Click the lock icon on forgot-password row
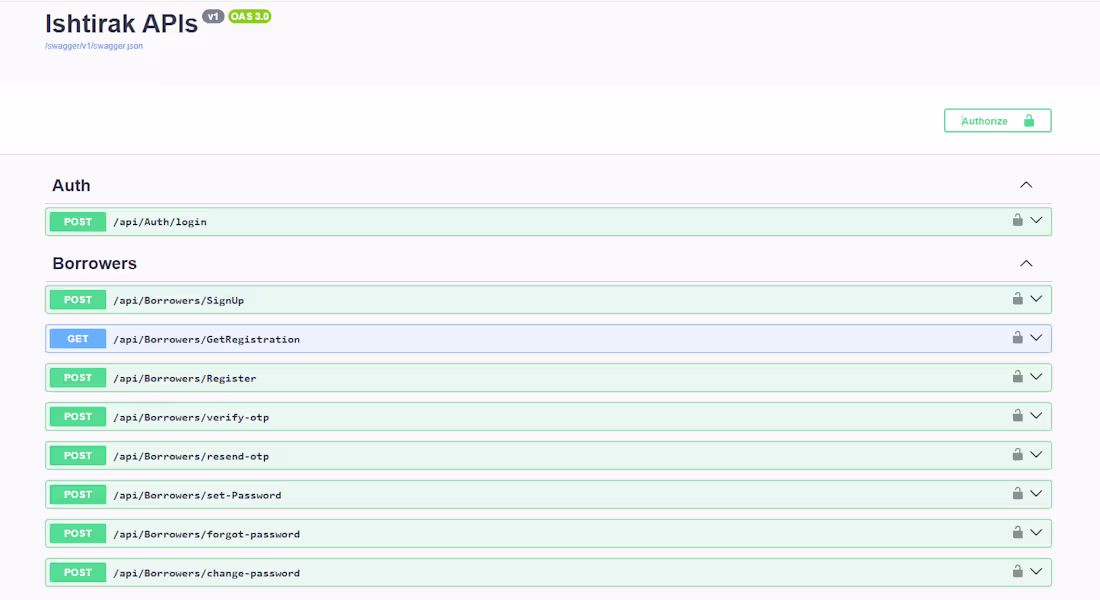This screenshot has width=1100, height=600. click(1017, 533)
